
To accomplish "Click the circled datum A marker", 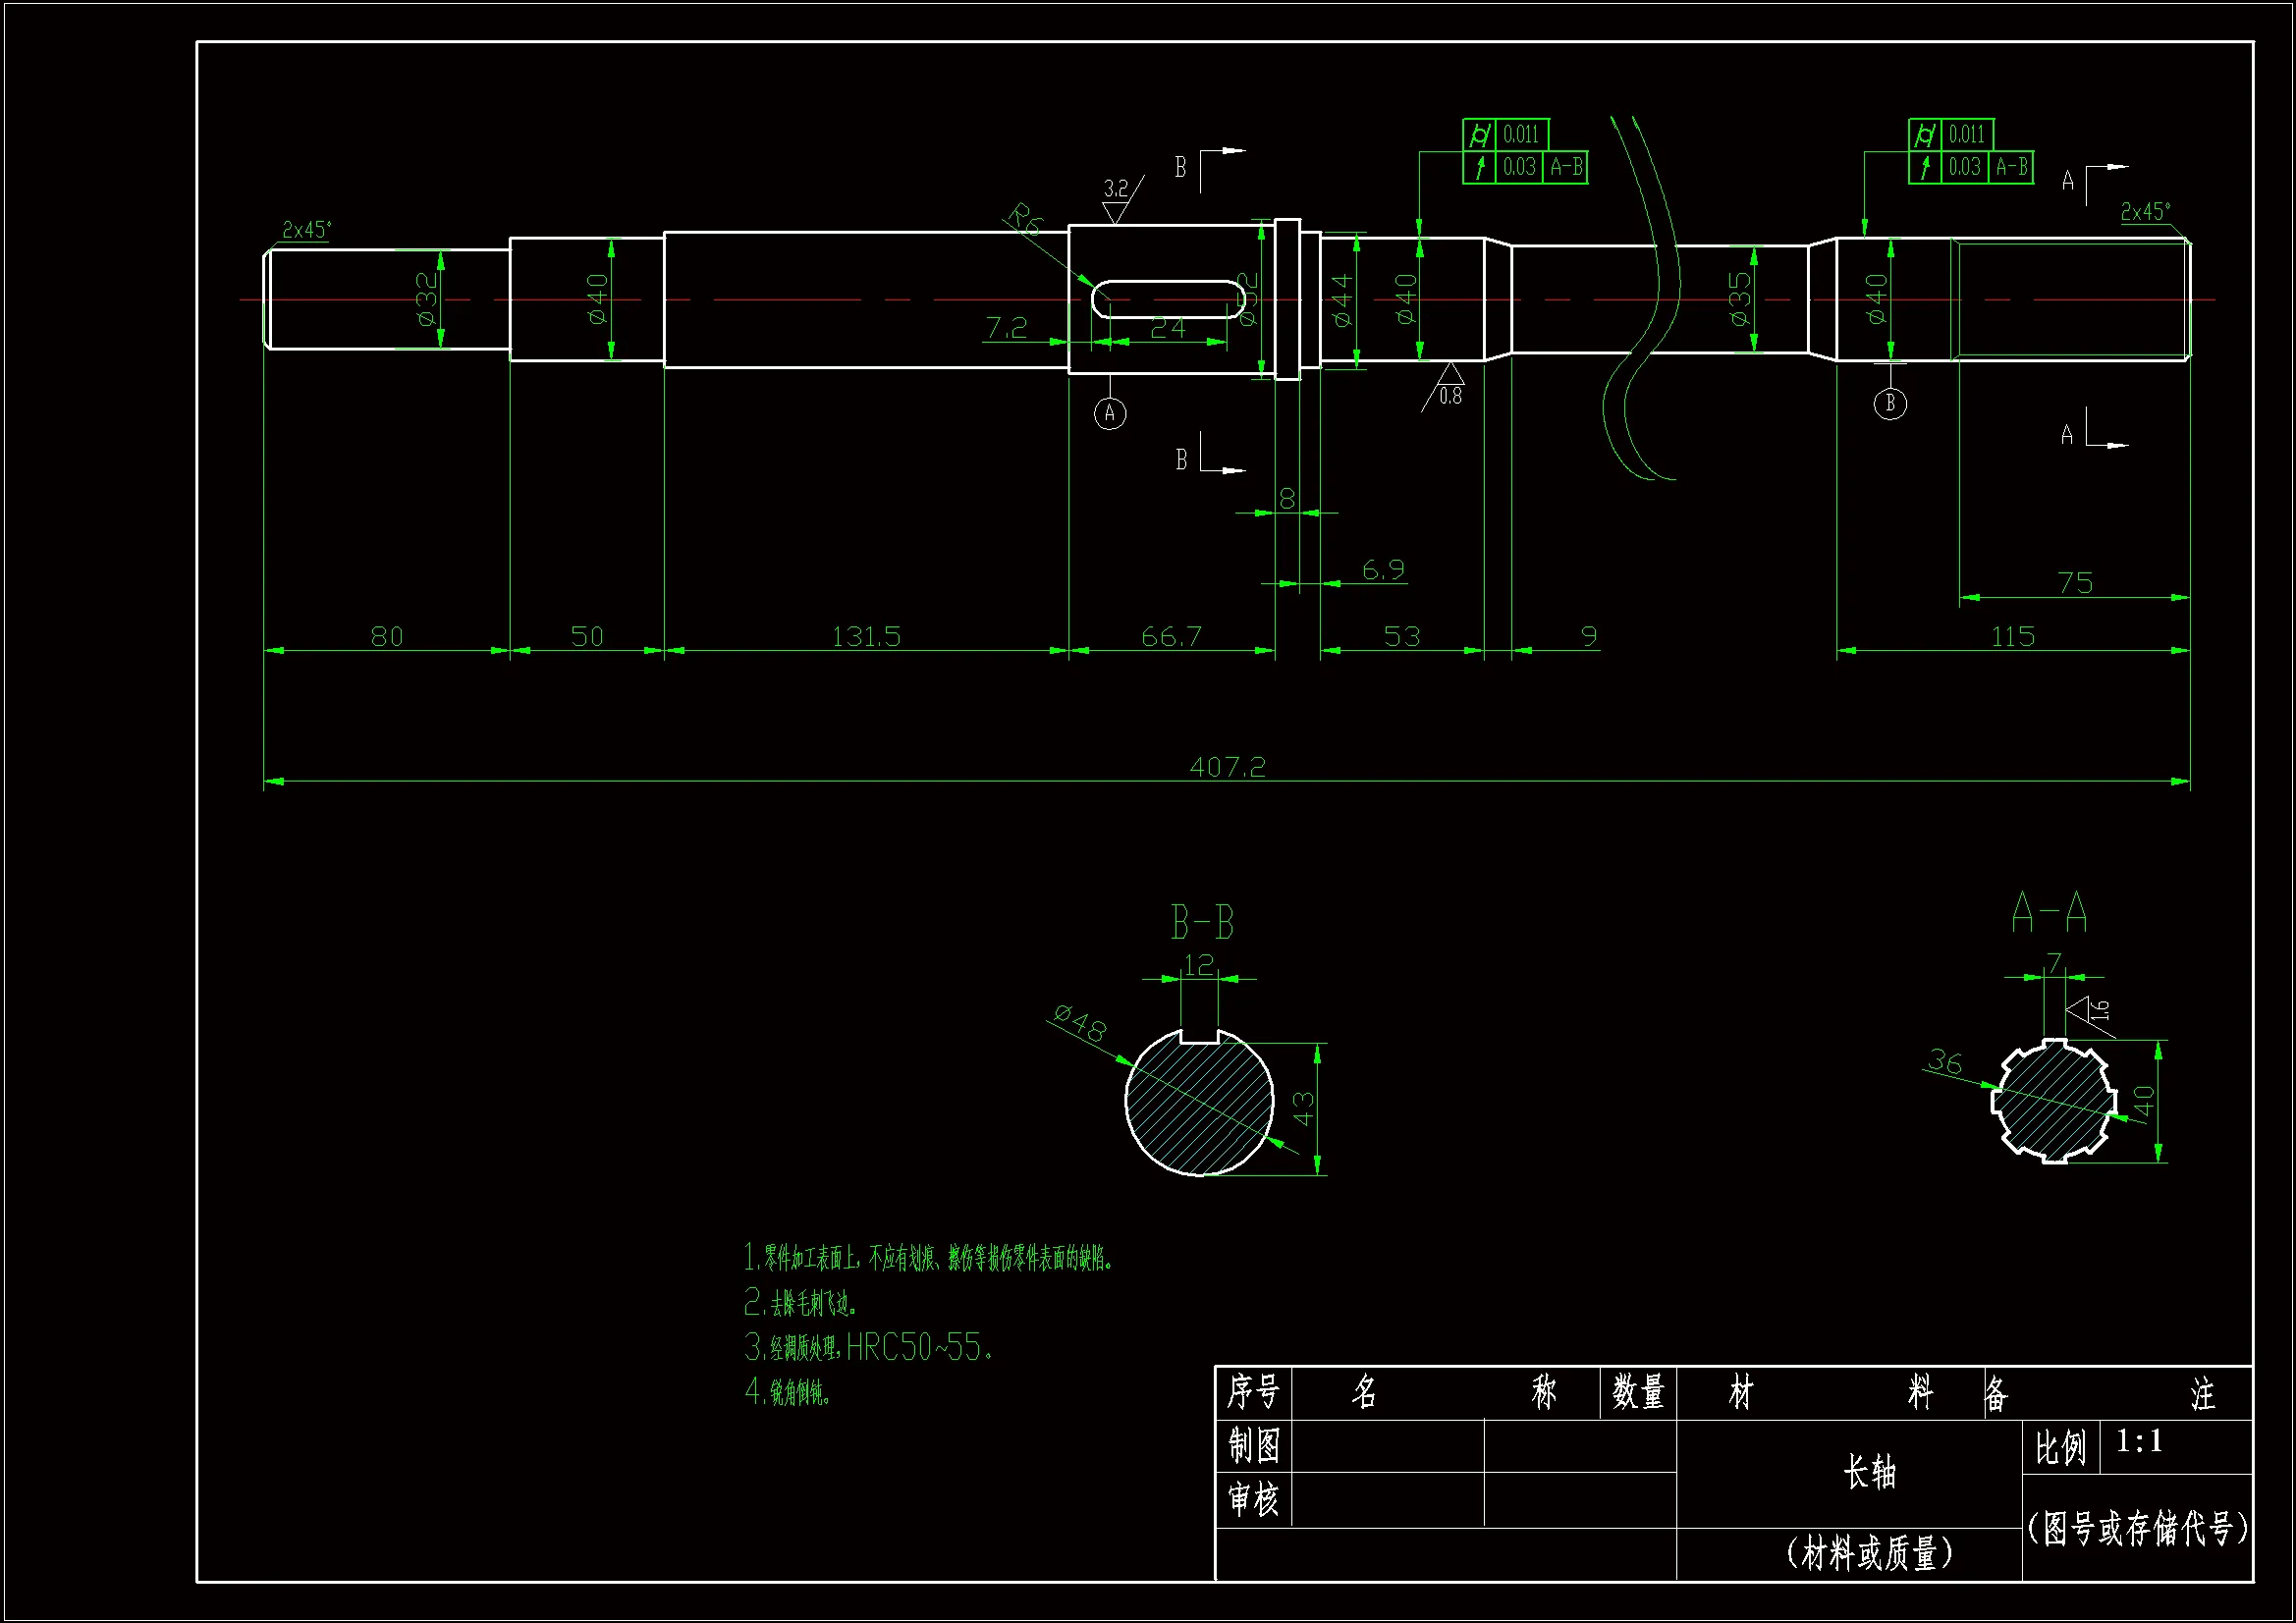I will tap(1109, 413).
